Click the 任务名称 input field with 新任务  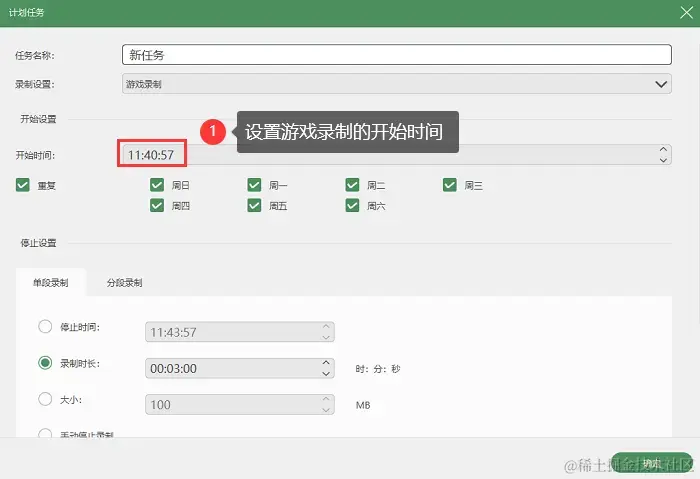coord(396,55)
